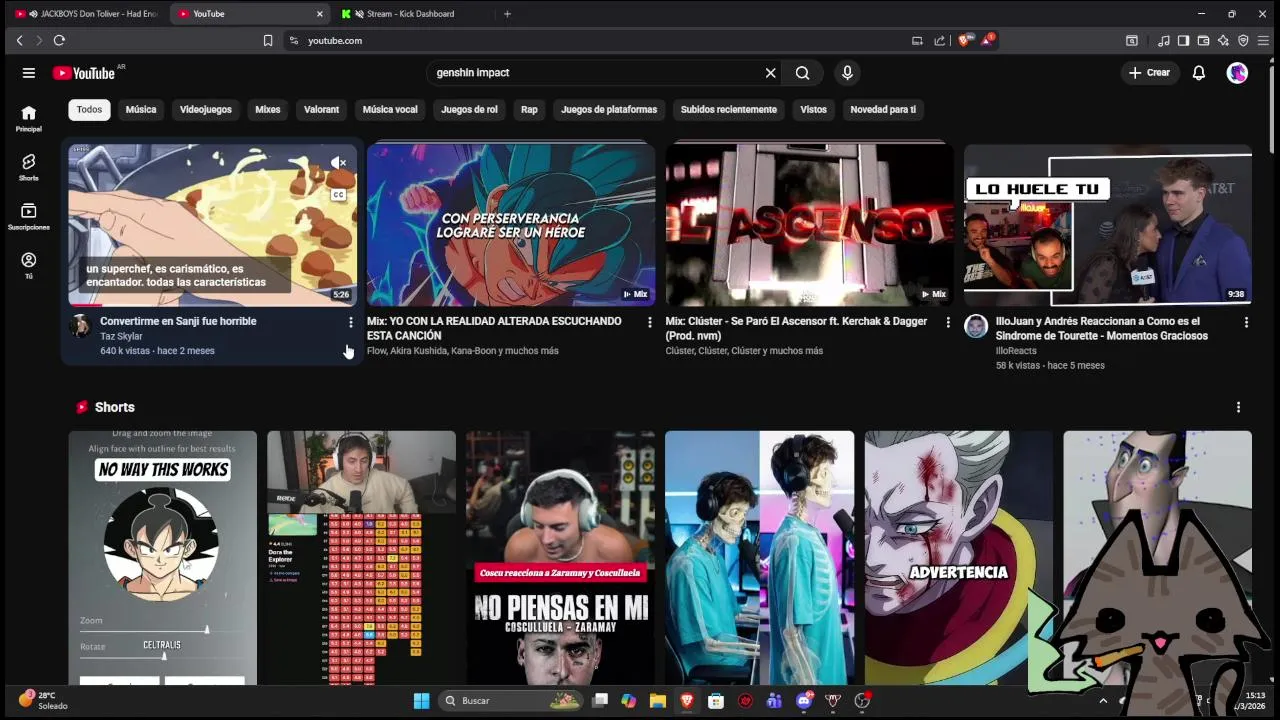Open Convertirme en Sanji fue horrible title

click(178, 322)
